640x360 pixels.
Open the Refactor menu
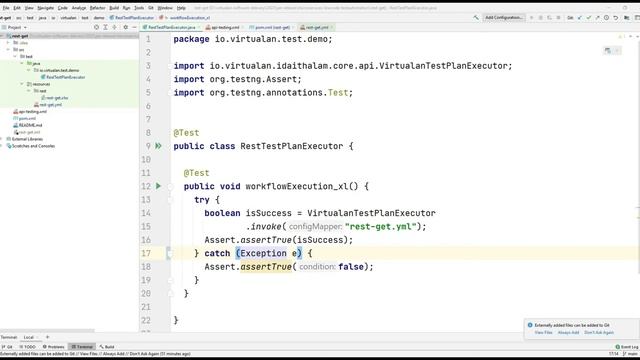(x=97, y=8)
